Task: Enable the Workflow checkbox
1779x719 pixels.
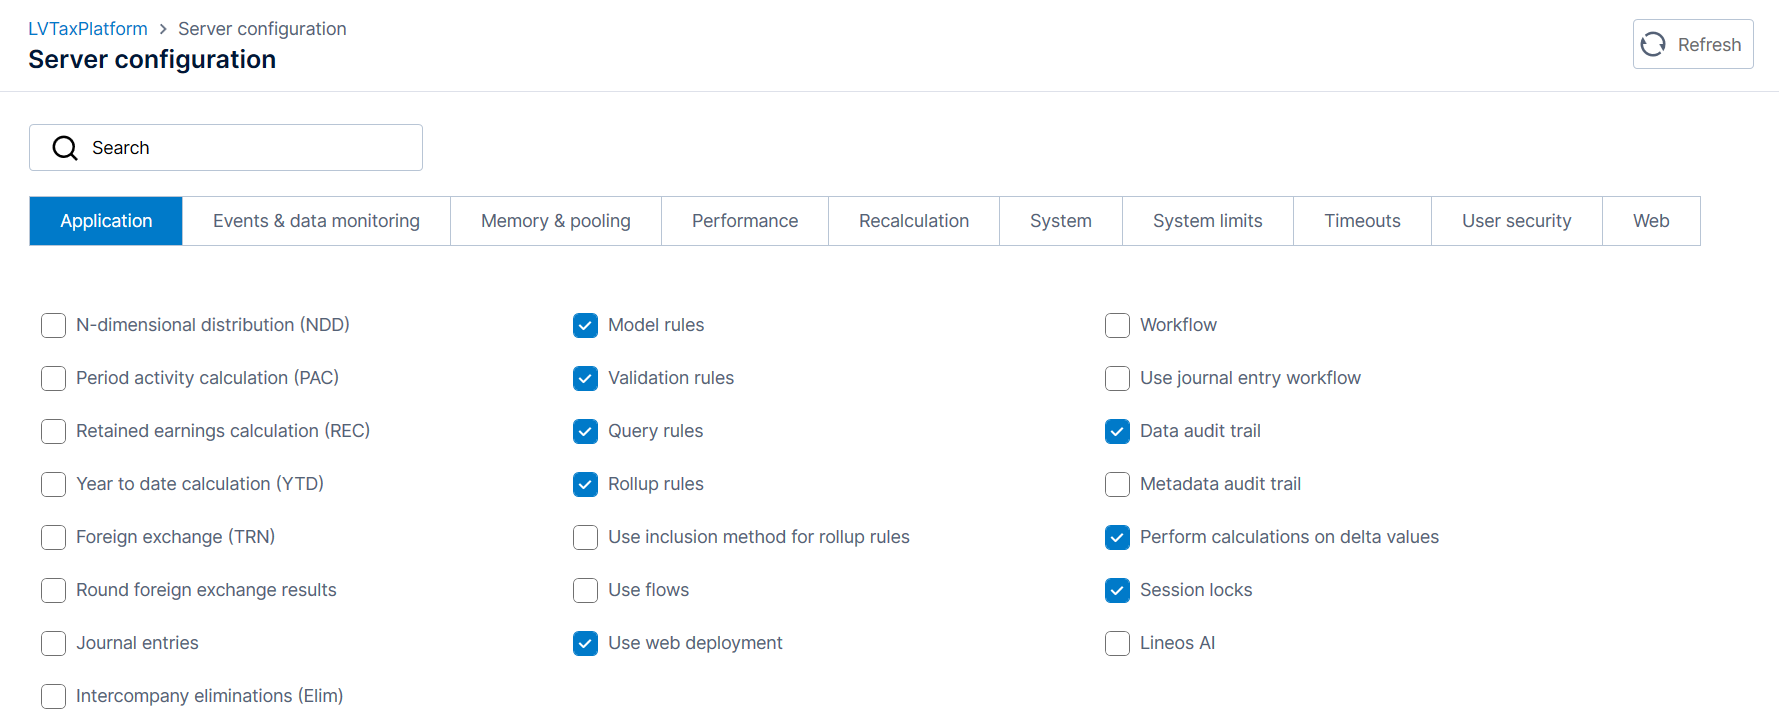Action: 1118,325
